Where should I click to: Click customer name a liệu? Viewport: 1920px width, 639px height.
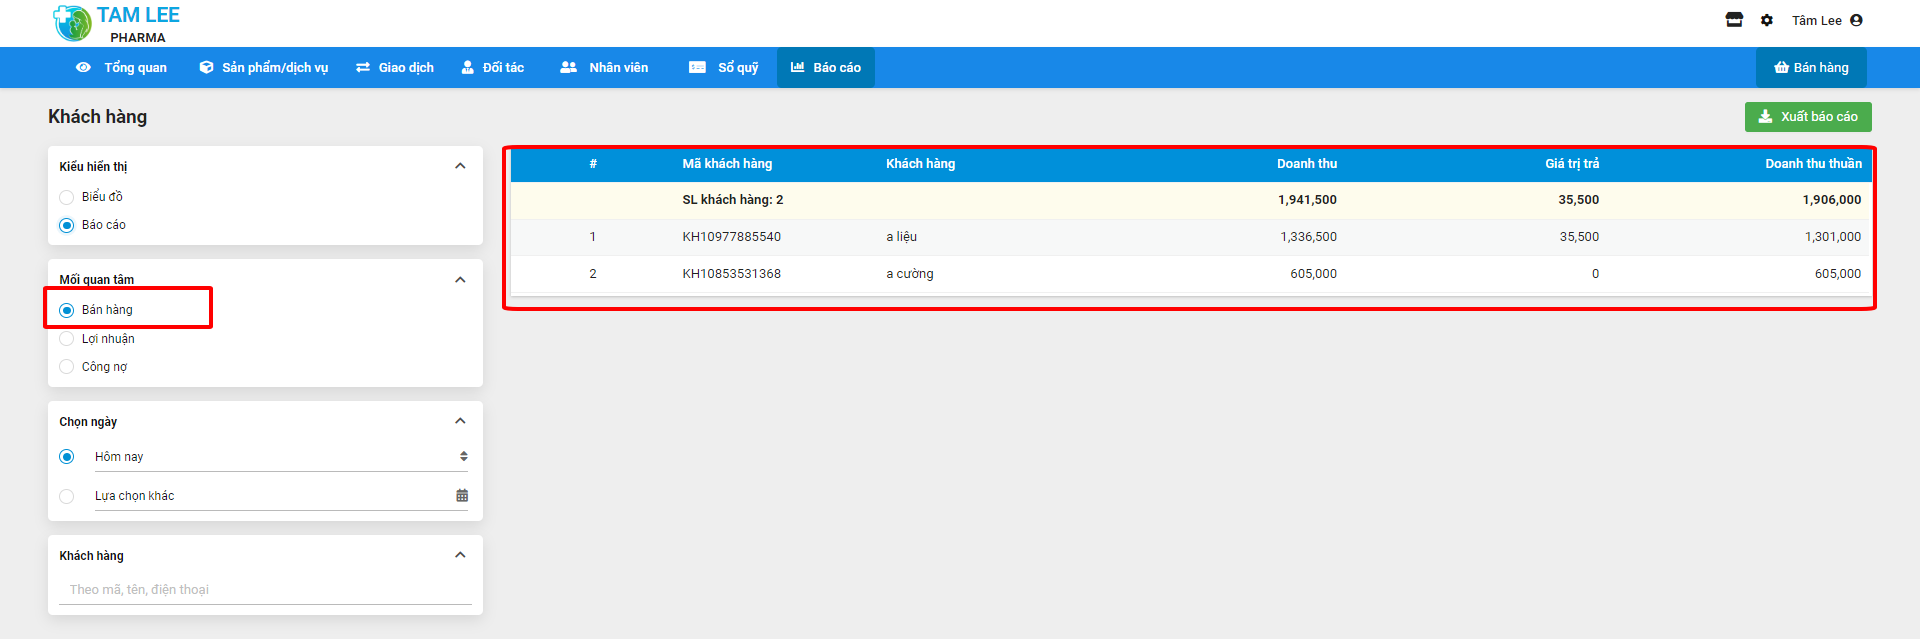[x=901, y=237]
